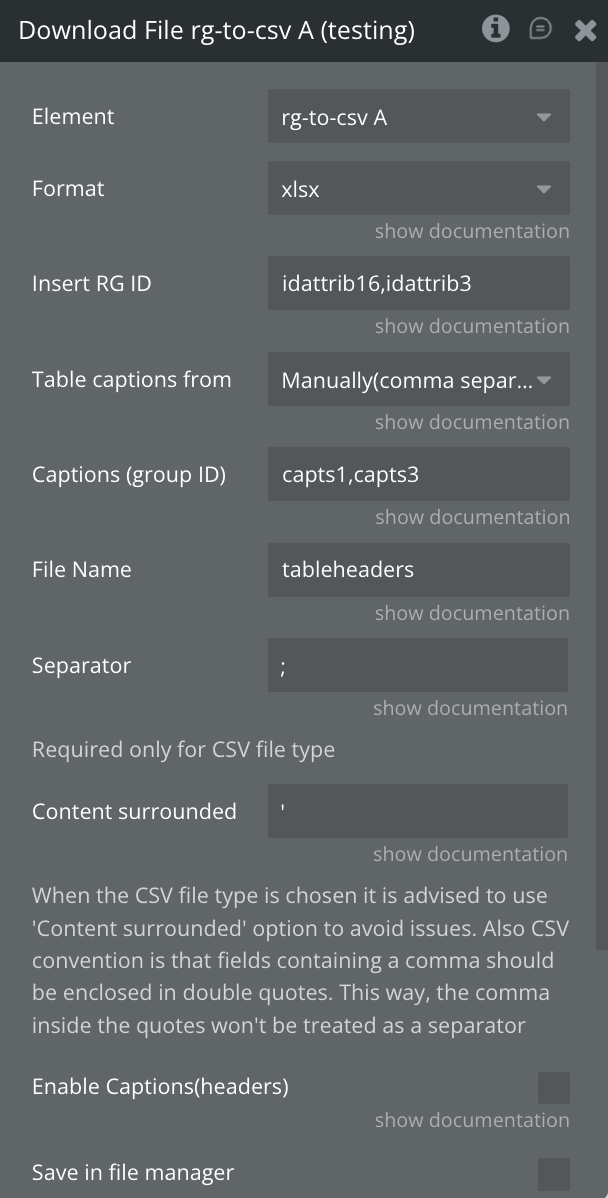
Task: Show documentation for the Separator field
Action: [470, 708]
